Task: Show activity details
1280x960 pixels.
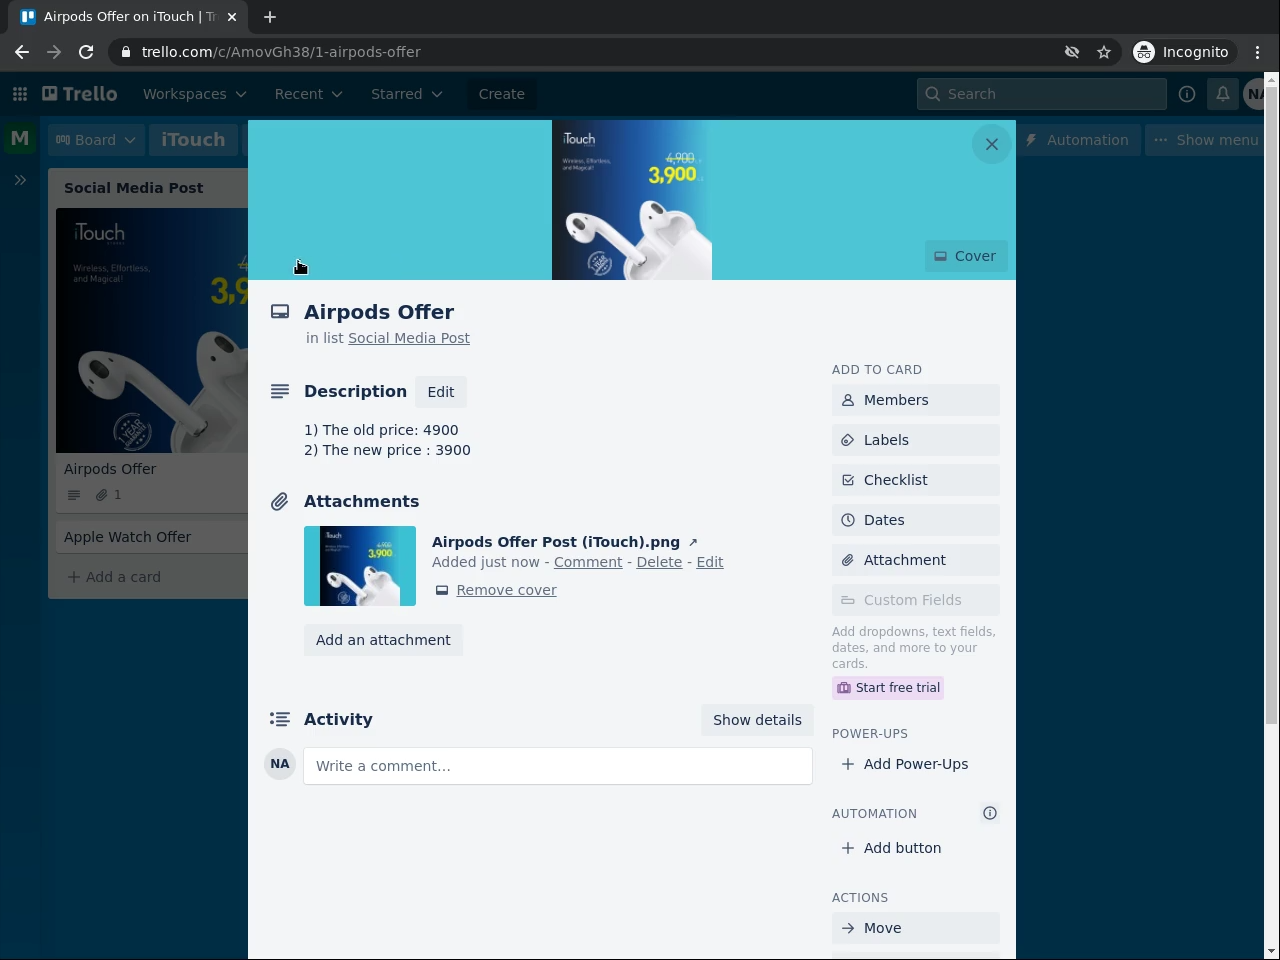Action: pyautogui.click(x=757, y=720)
